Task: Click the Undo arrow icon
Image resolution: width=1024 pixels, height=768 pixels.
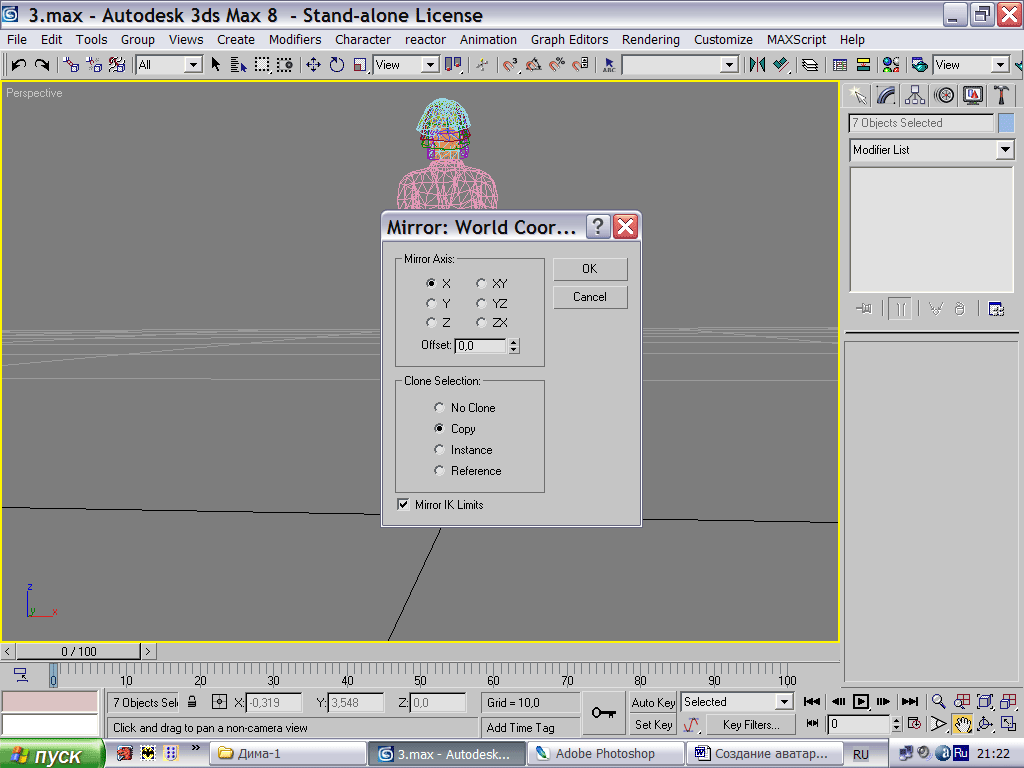Action: (18, 65)
